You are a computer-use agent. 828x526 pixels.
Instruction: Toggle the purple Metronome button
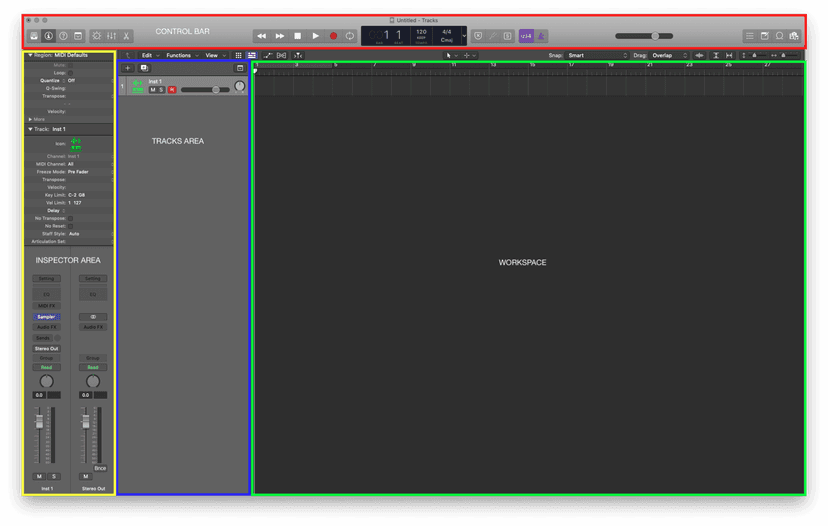[x=541, y=36]
